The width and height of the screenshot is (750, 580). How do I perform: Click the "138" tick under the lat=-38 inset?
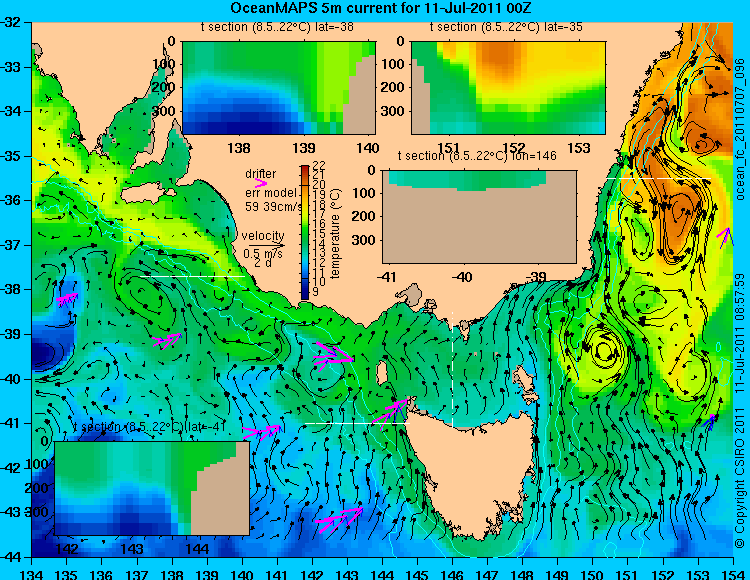(x=239, y=148)
